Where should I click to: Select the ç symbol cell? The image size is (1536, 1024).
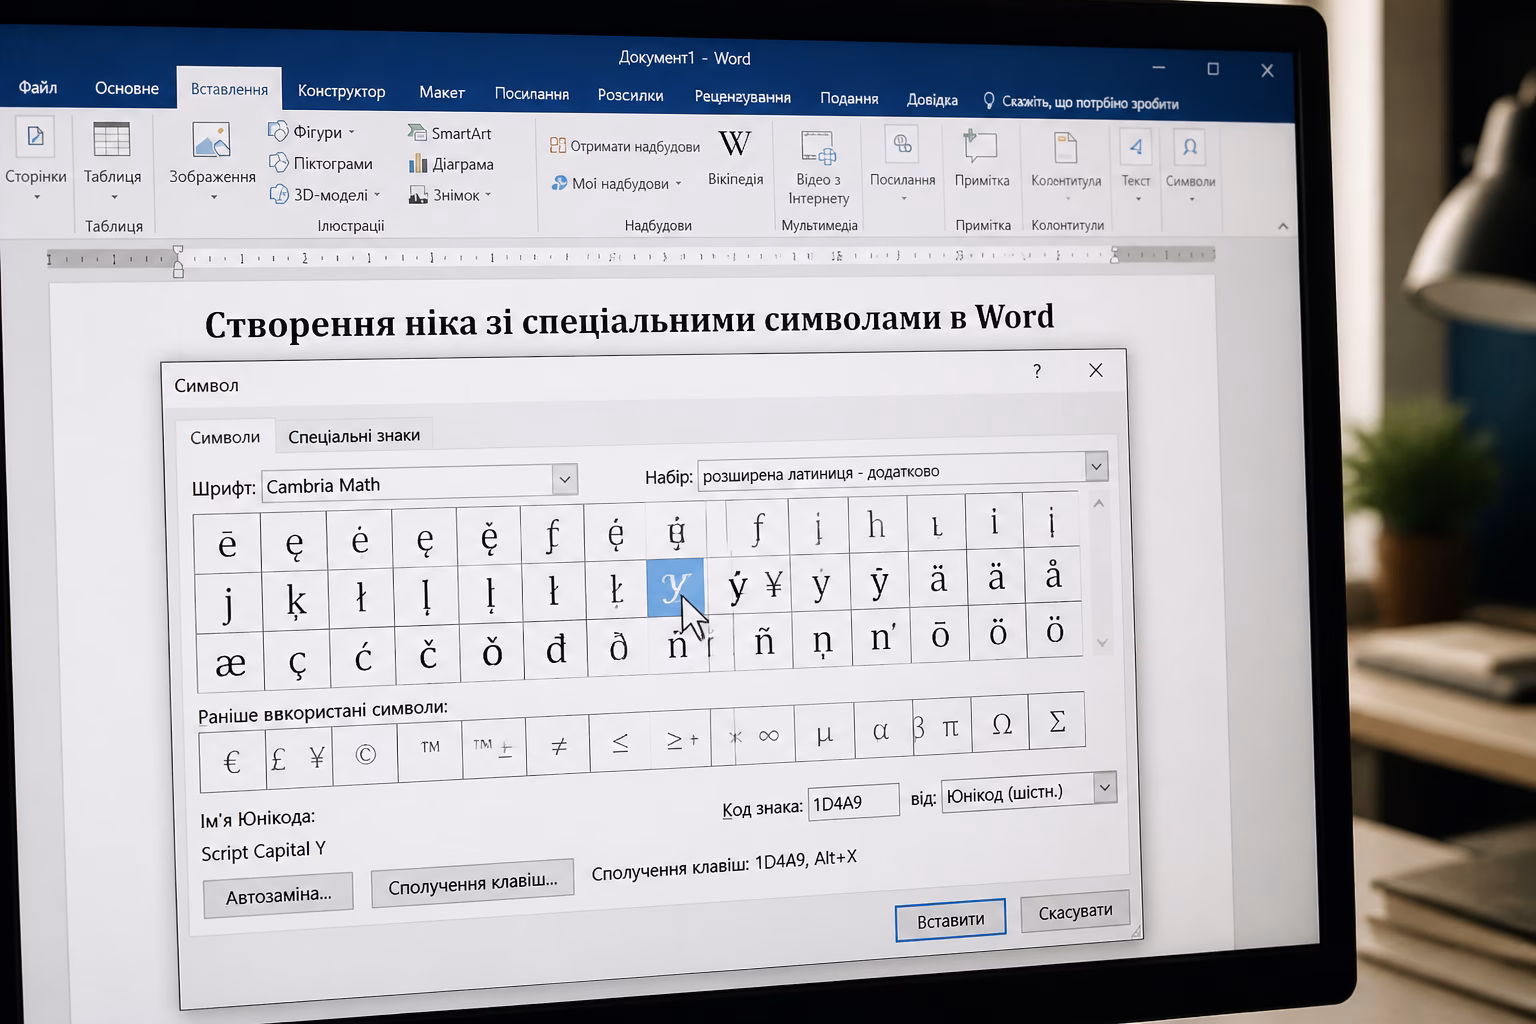click(x=297, y=661)
